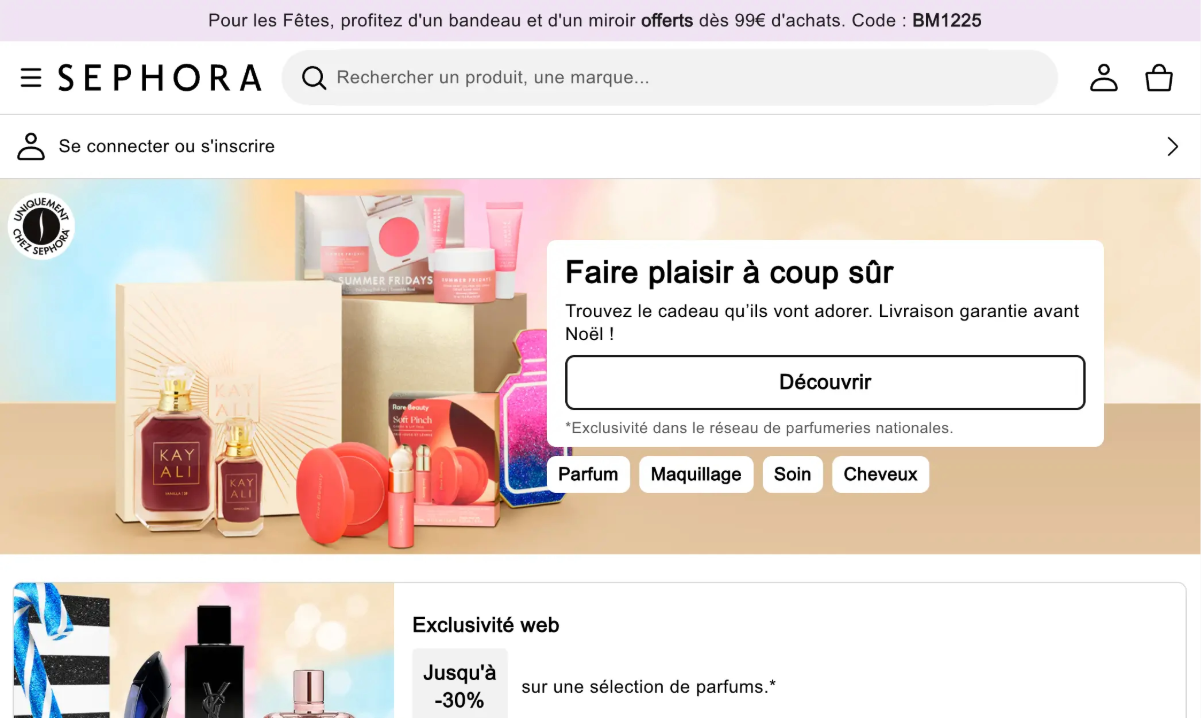This screenshot has width=1201, height=718.
Task: Click Se connecter ou s'inscrire link
Action: 167,146
